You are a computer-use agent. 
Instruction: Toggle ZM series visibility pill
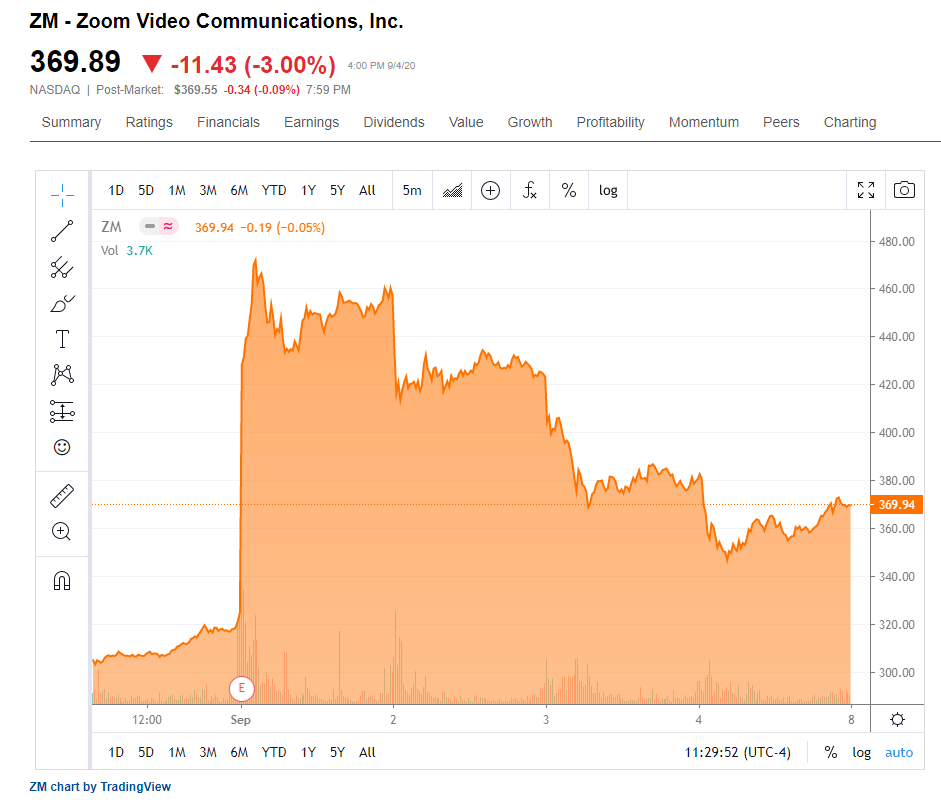tap(158, 226)
